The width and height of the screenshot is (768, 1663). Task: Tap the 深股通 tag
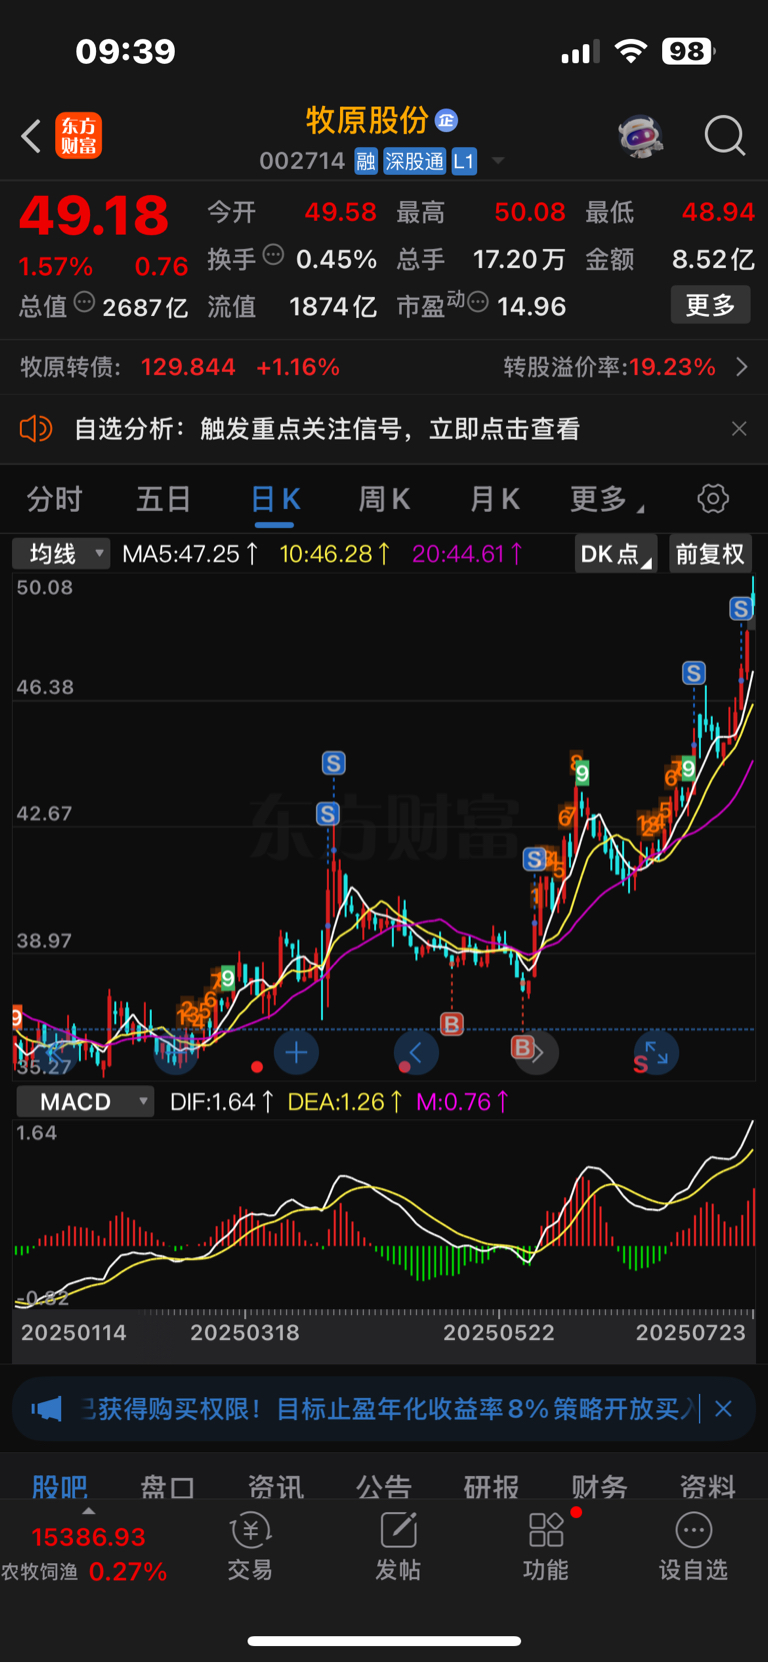pos(415,162)
